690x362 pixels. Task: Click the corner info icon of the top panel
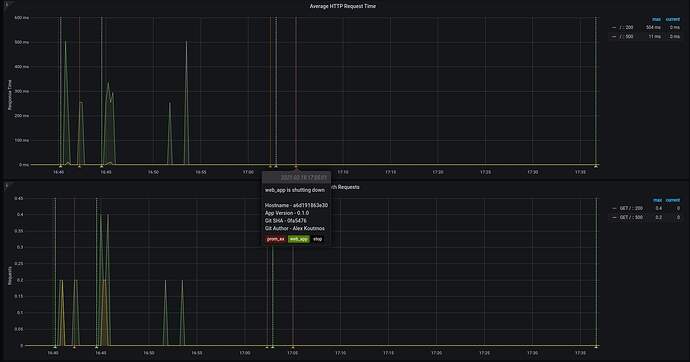click(7, 5)
